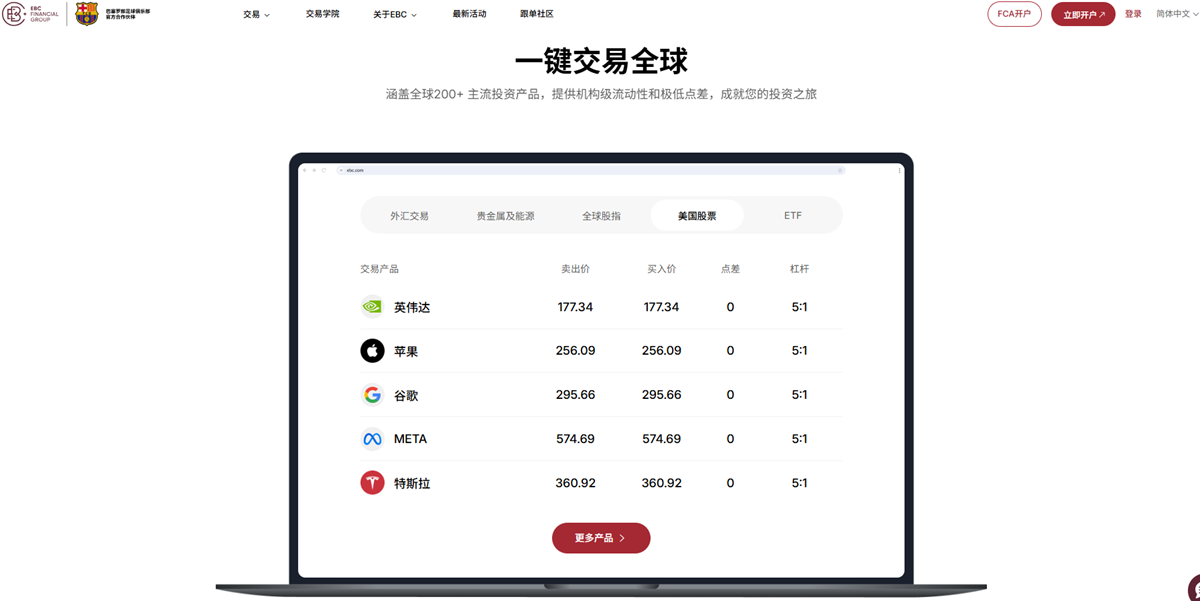The width and height of the screenshot is (1200, 601).
Task: Select the Google icon next to 谷歌
Action: click(371, 394)
